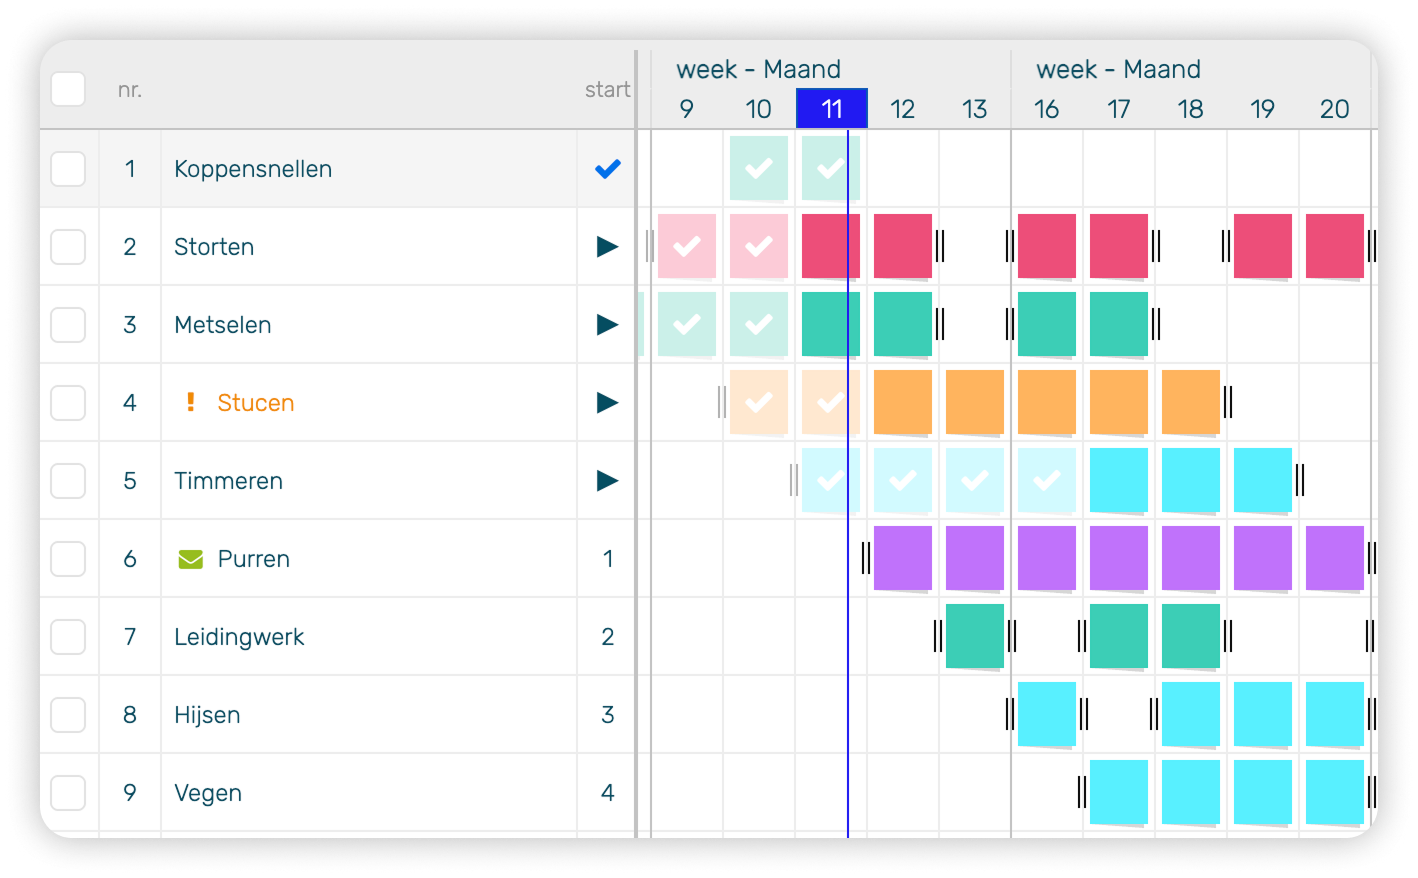
Task: Click the cyan Hijsen block in week 16
Action: (x=1047, y=714)
